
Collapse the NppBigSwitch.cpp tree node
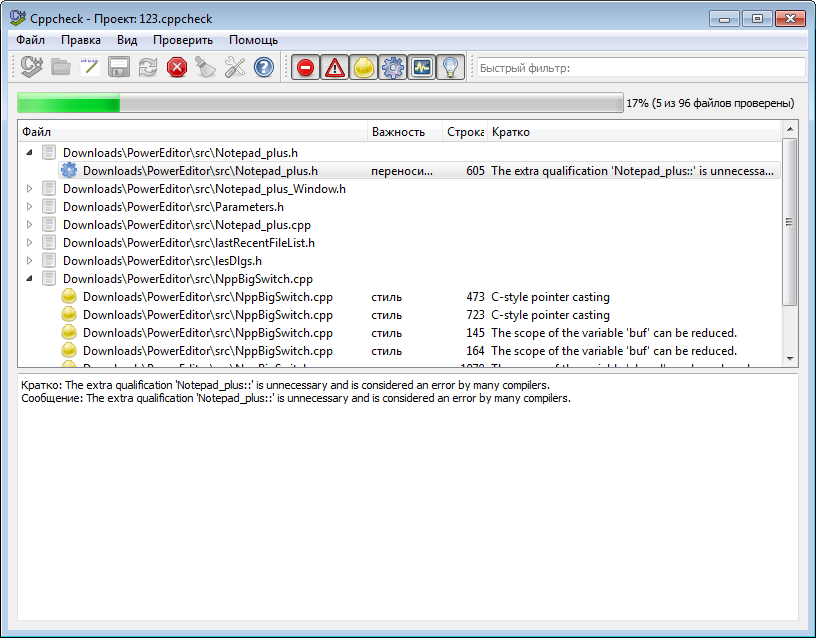coord(30,278)
